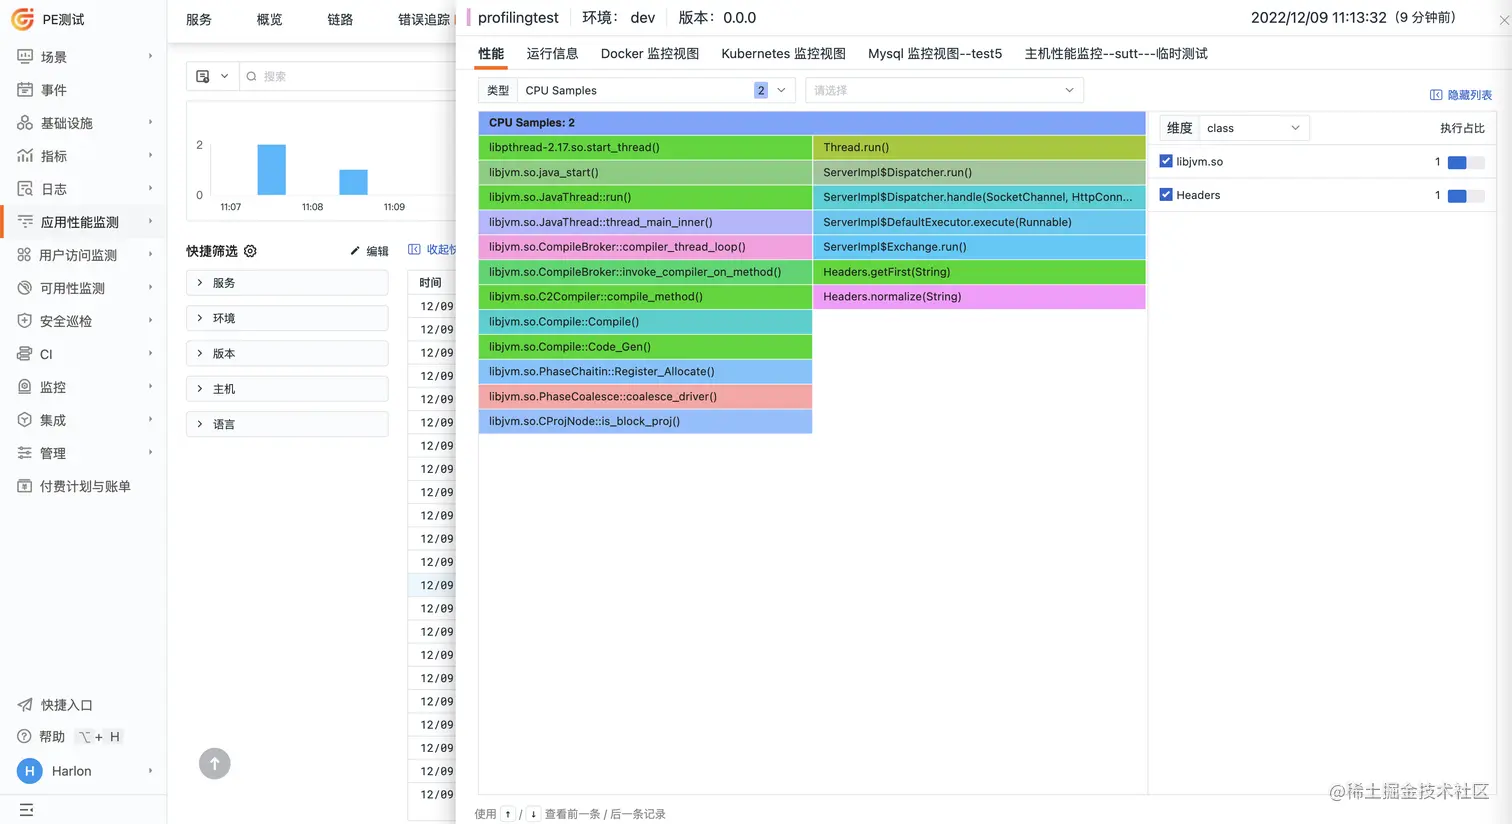Open the 链路 top navigation tab
The image size is (1512, 824).
(340, 20)
